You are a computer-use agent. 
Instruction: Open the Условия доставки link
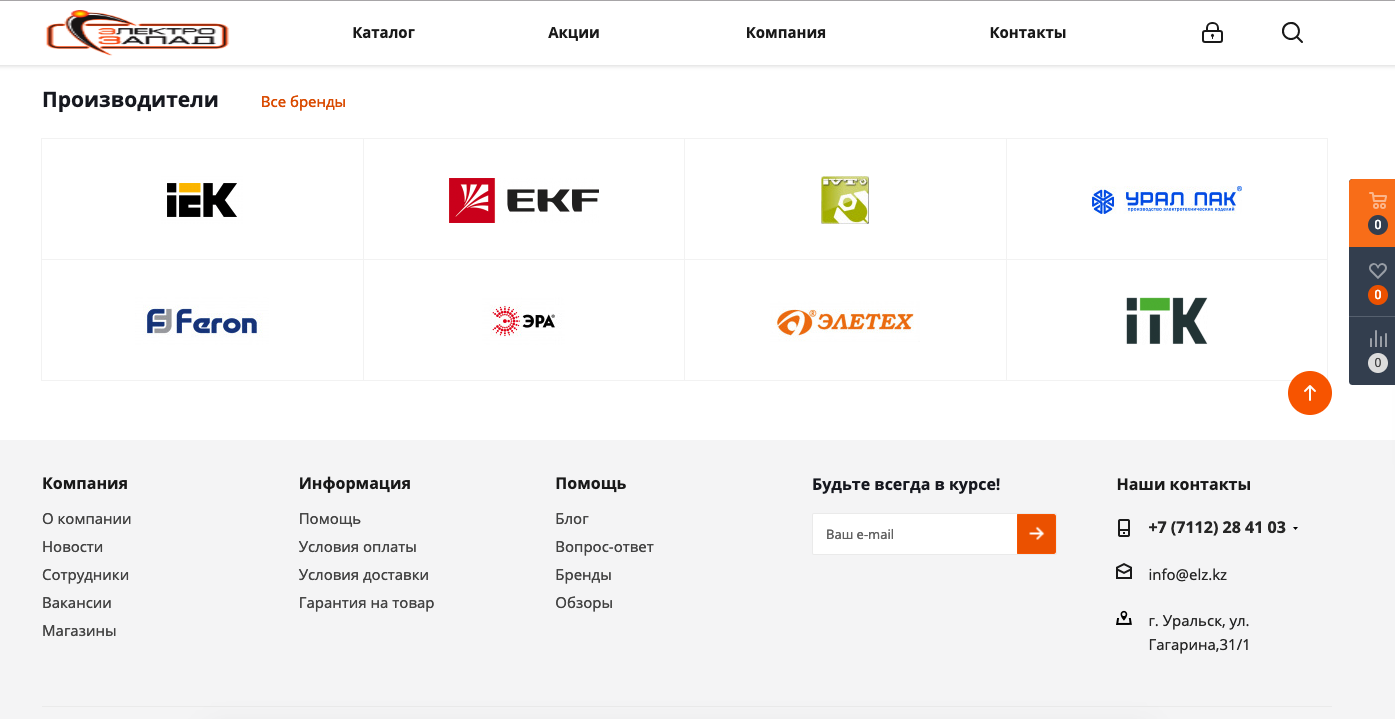click(x=364, y=575)
